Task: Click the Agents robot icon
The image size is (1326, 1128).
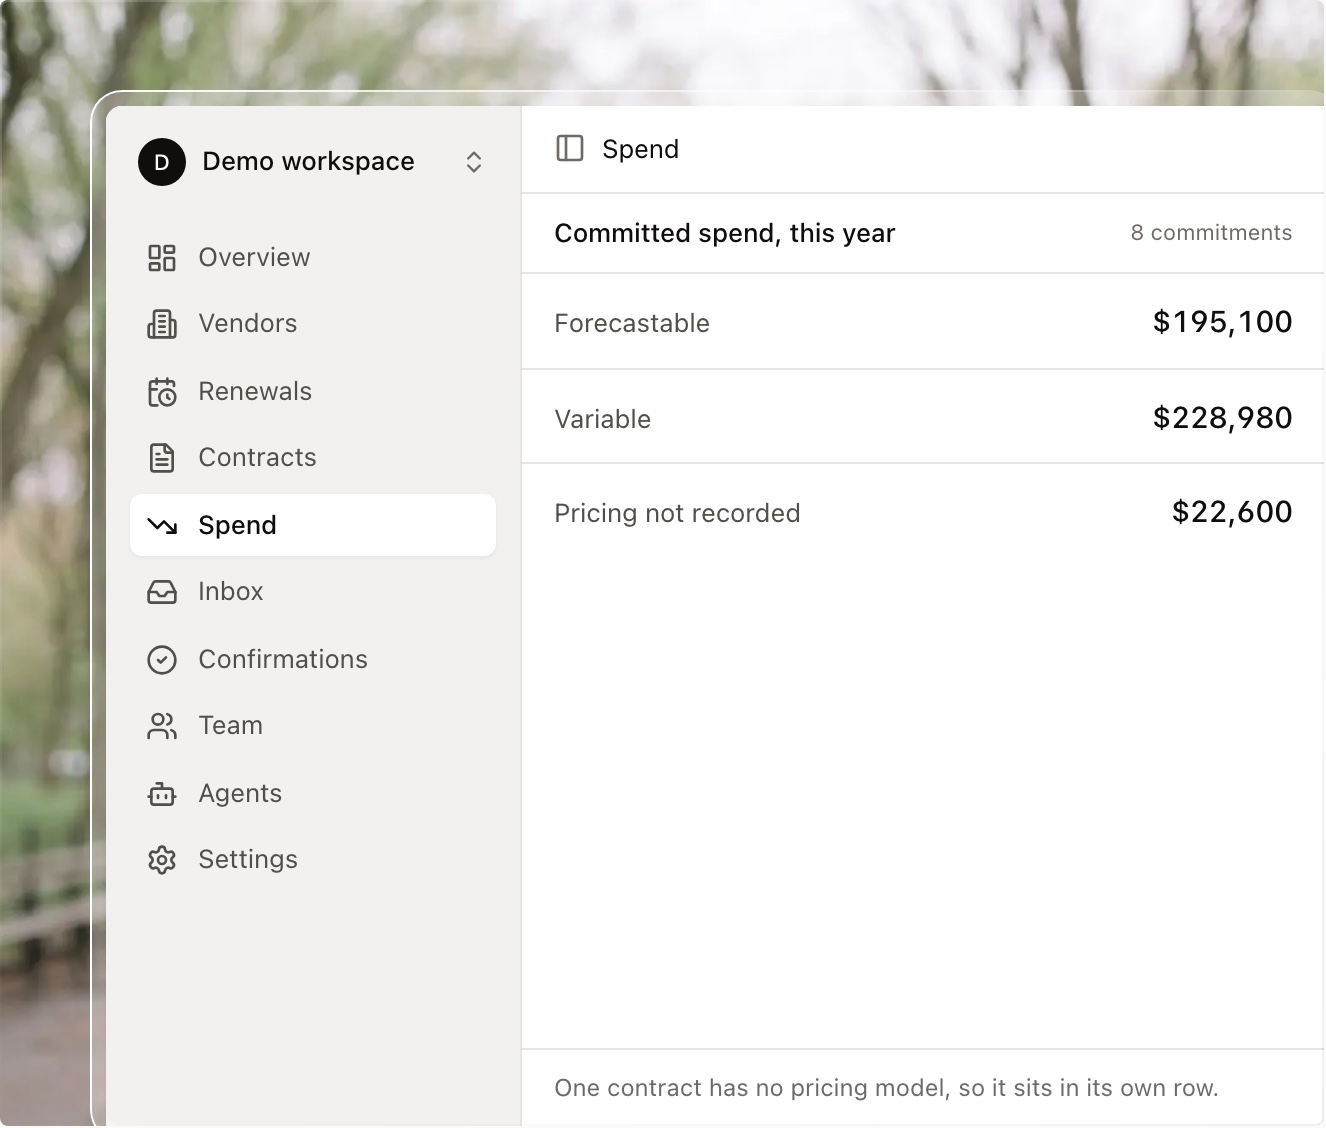Action: 162,794
